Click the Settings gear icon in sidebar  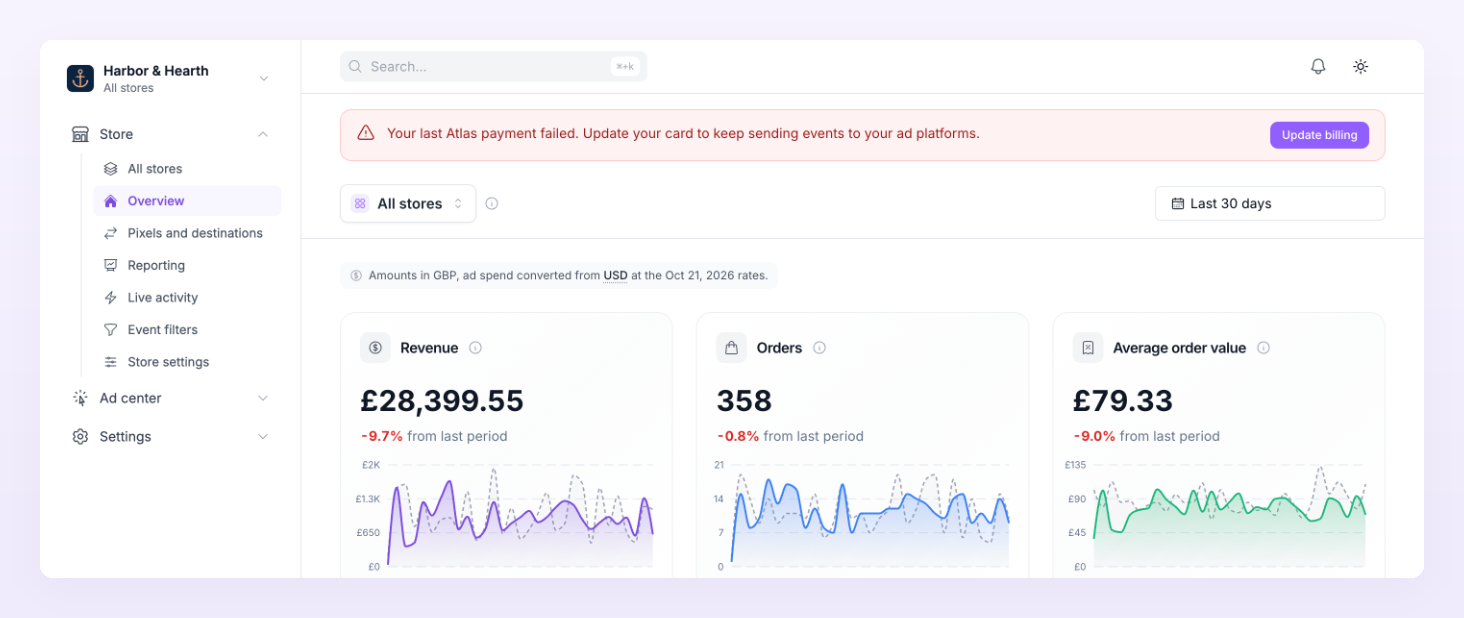[80, 437]
